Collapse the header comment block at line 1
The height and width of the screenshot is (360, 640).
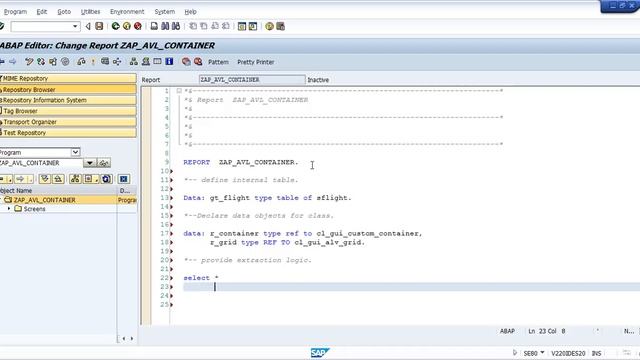click(179, 91)
